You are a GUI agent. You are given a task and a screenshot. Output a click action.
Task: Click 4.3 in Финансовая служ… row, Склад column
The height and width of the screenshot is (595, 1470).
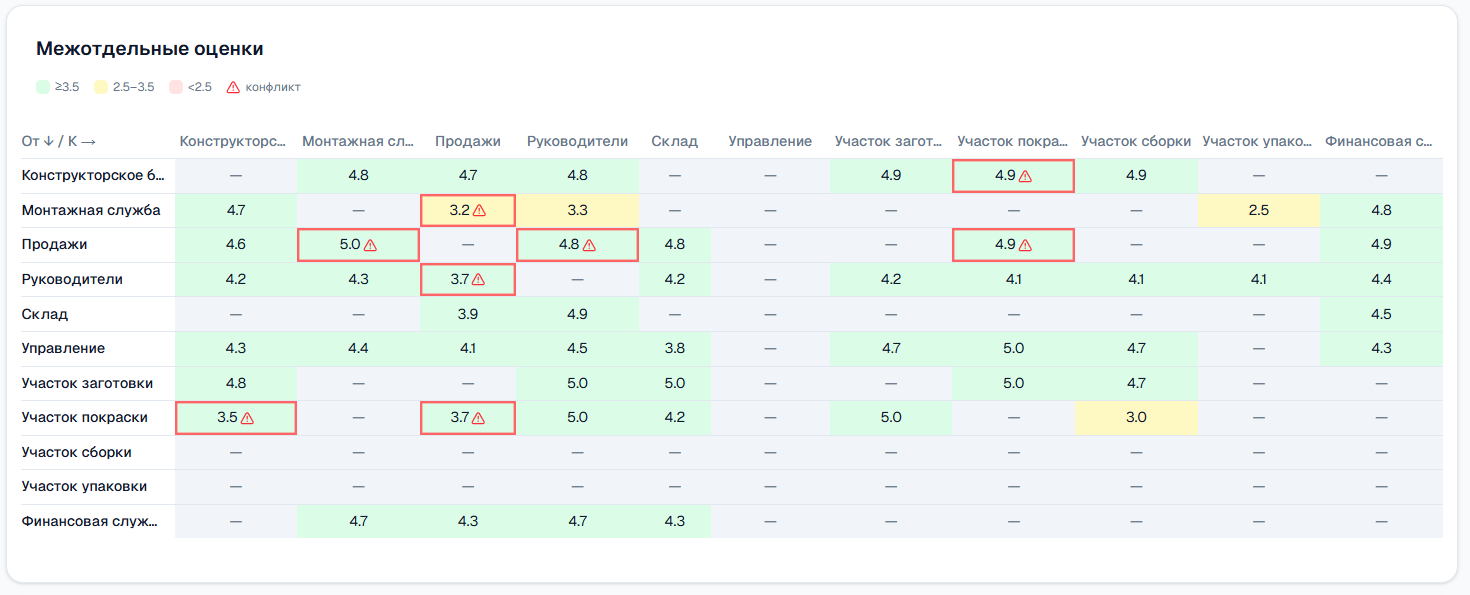674,521
